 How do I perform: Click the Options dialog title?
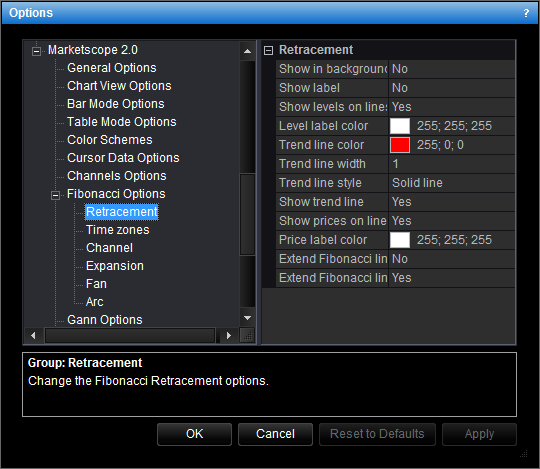pos(31,13)
